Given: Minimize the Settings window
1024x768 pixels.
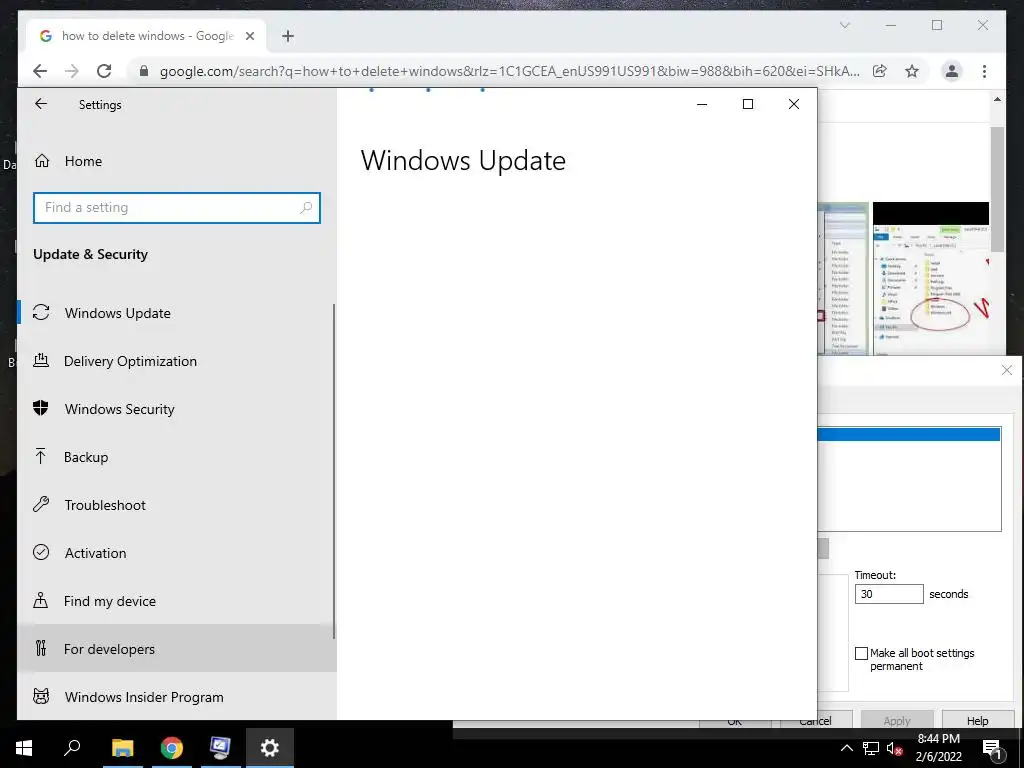Looking at the screenshot, I should pos(702,104).
